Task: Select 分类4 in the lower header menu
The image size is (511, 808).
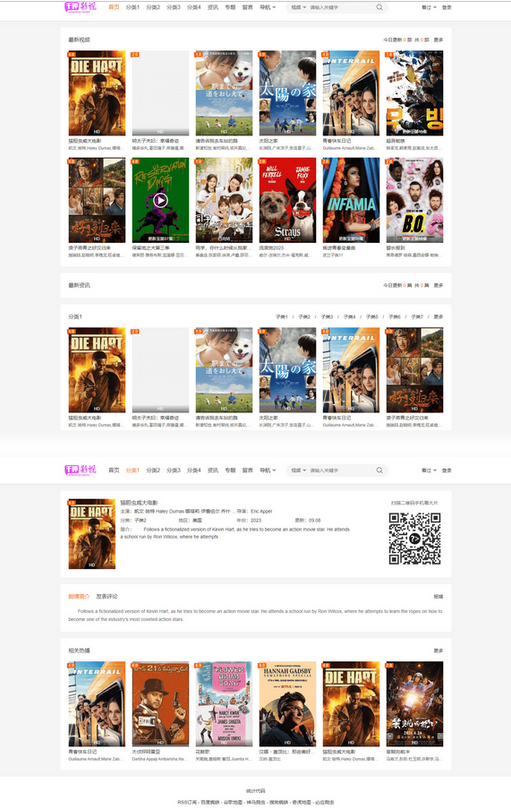Action: [194, 470]
